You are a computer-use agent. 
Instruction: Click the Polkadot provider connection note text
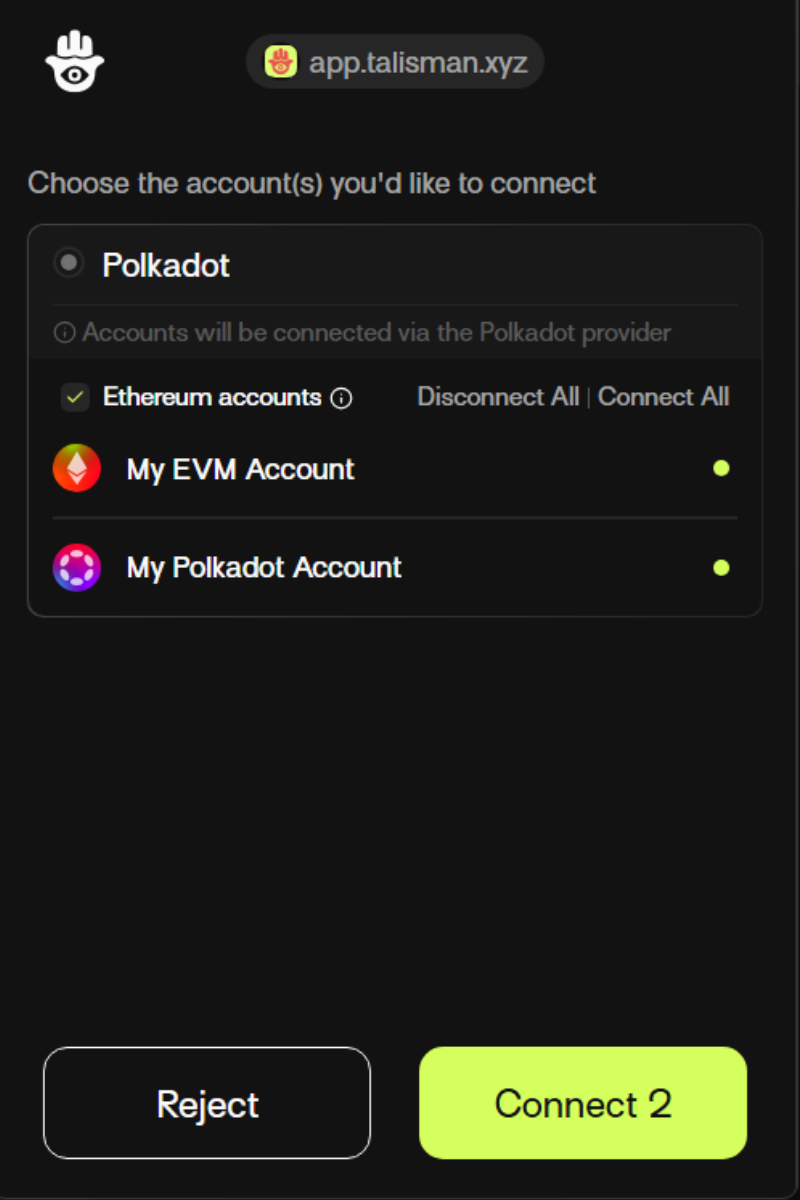pos(376,333)
